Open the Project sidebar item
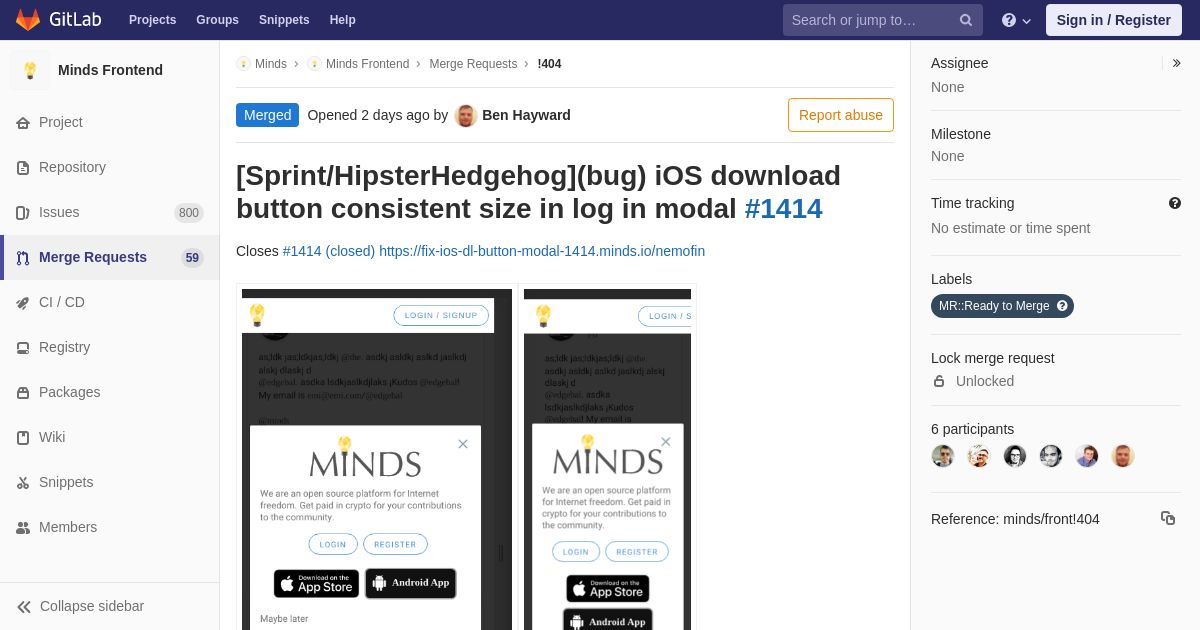 (x=110, y=122)
